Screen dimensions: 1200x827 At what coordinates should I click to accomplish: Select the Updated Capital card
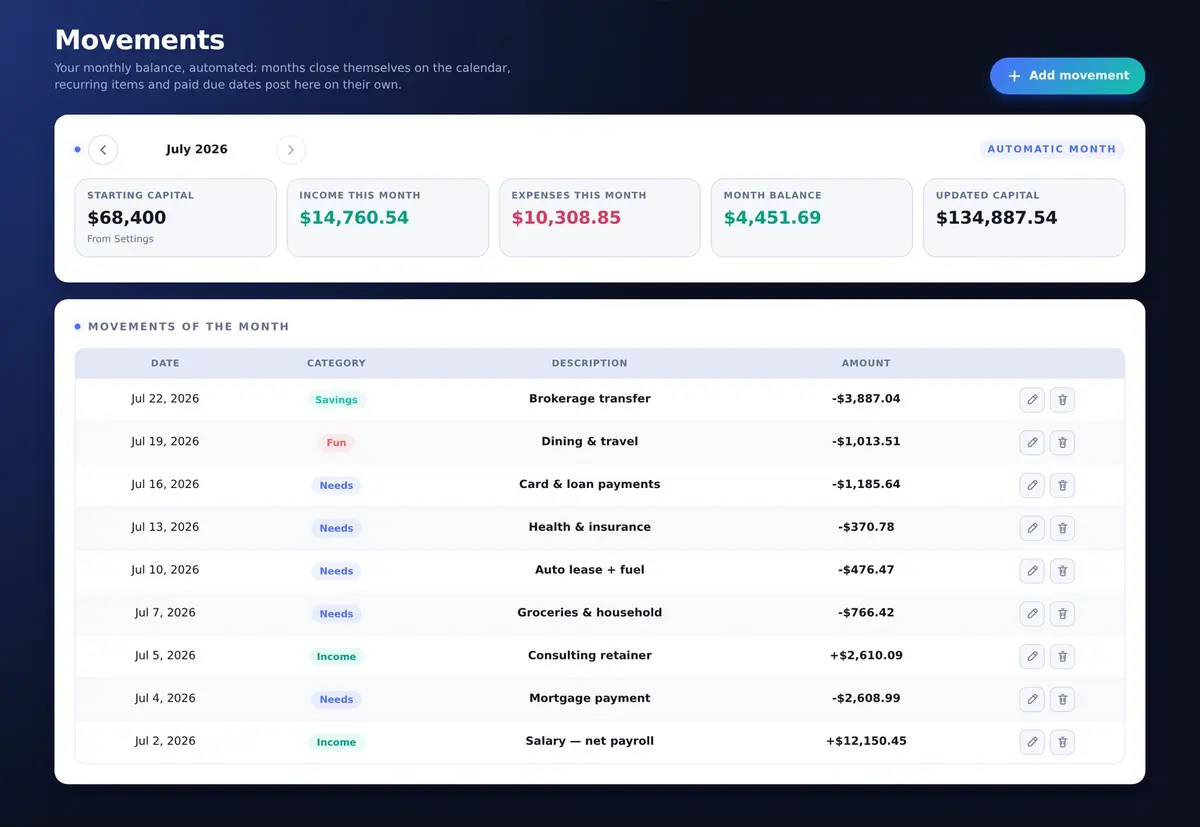click(x=1024, y=218)
